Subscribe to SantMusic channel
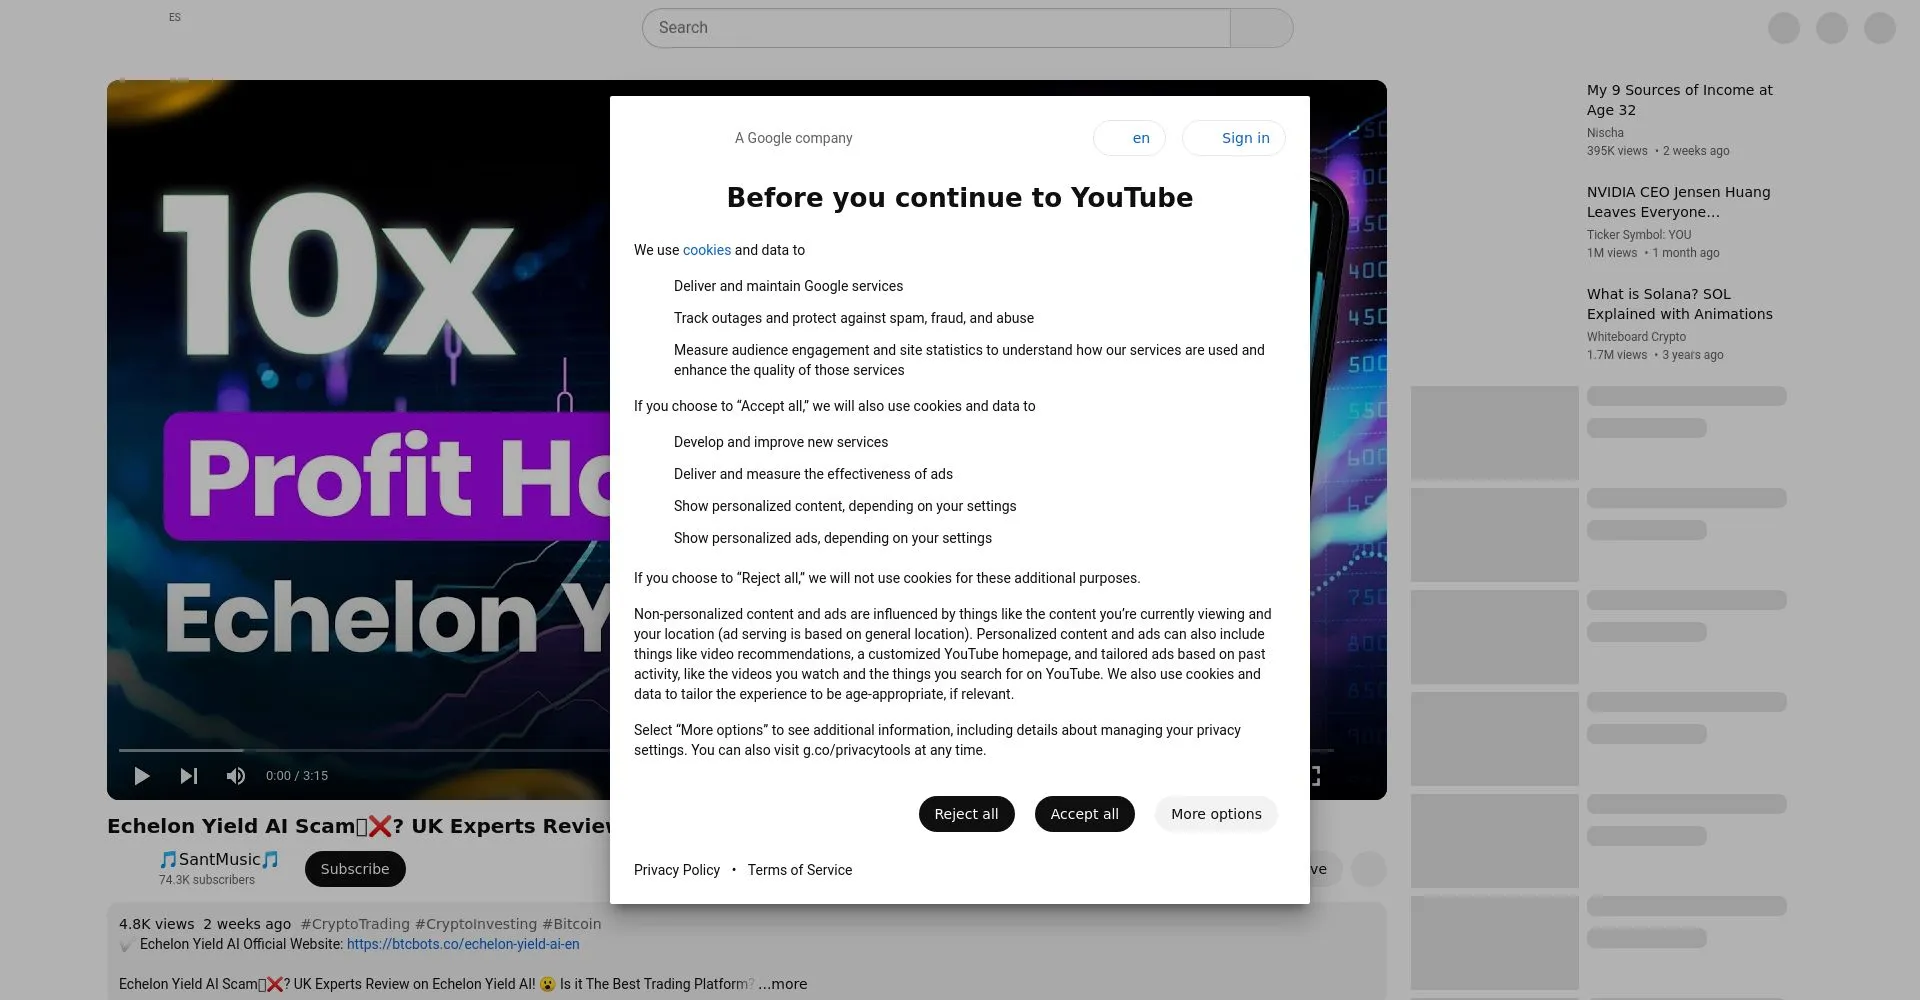1920x1000 pixels. pos(355,869)
